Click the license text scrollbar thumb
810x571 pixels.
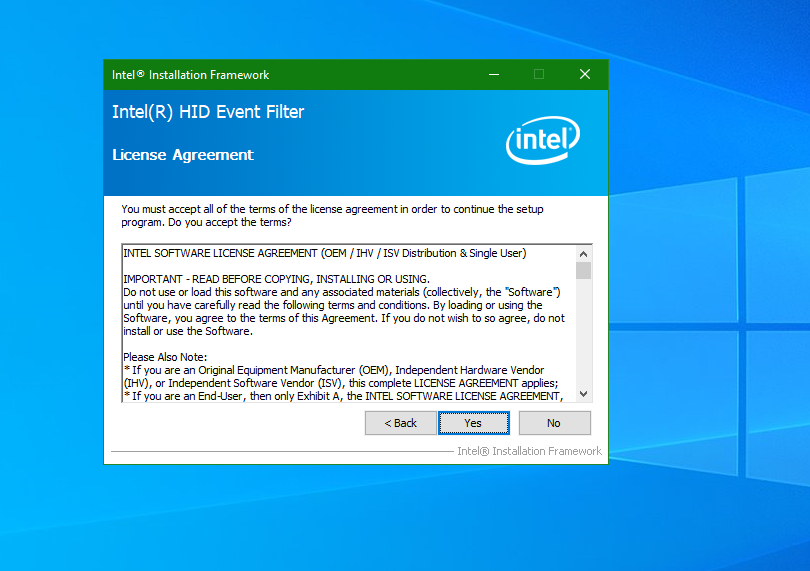coord(583,270)
